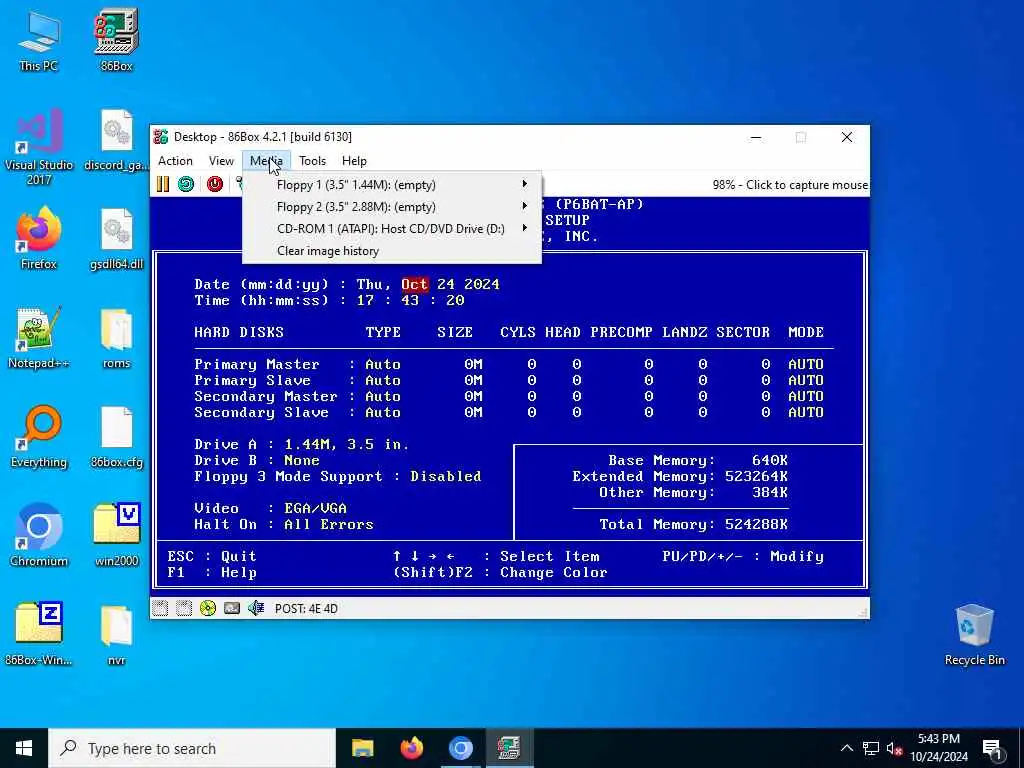Screen dimensions: 1024x768
Task: Click 'Floppy 3 Mode Support : Disabled' line
Action: tap(338, 476)
